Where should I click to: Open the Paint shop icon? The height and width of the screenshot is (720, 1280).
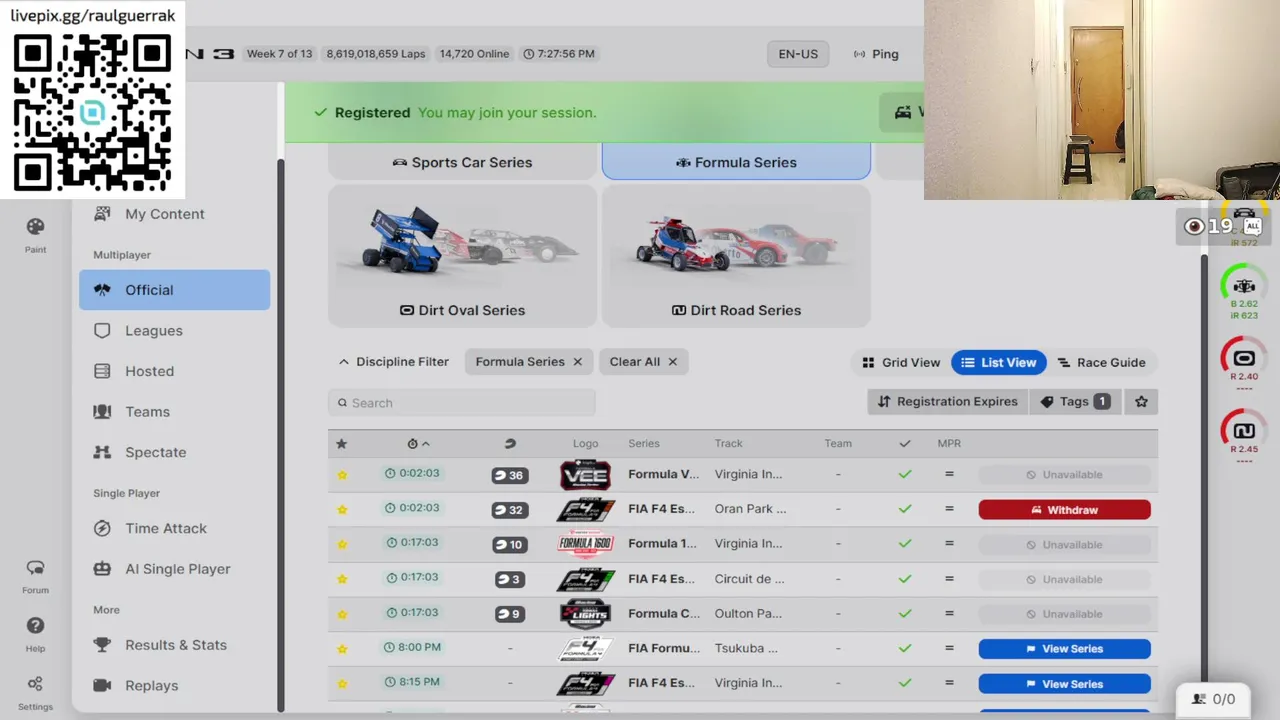[x=35, y=226]
